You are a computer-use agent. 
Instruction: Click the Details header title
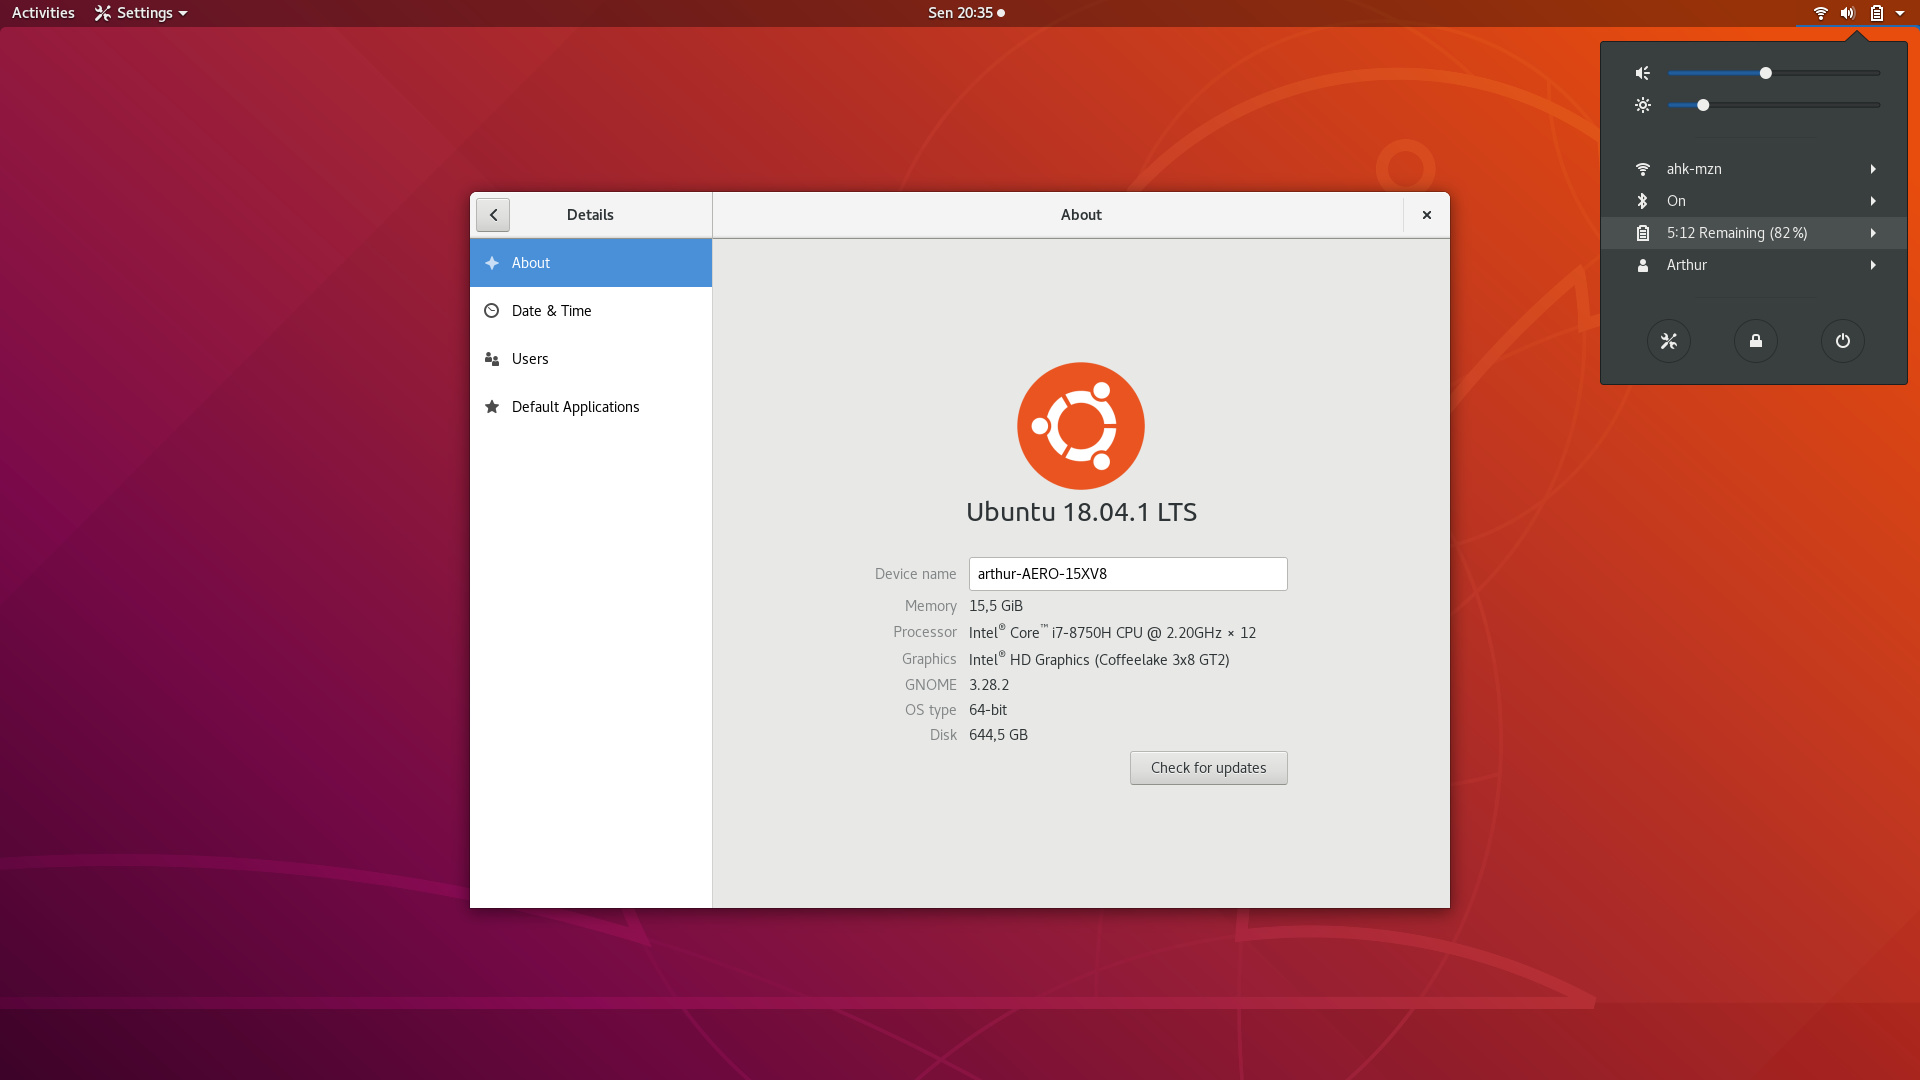click(590, 215)
